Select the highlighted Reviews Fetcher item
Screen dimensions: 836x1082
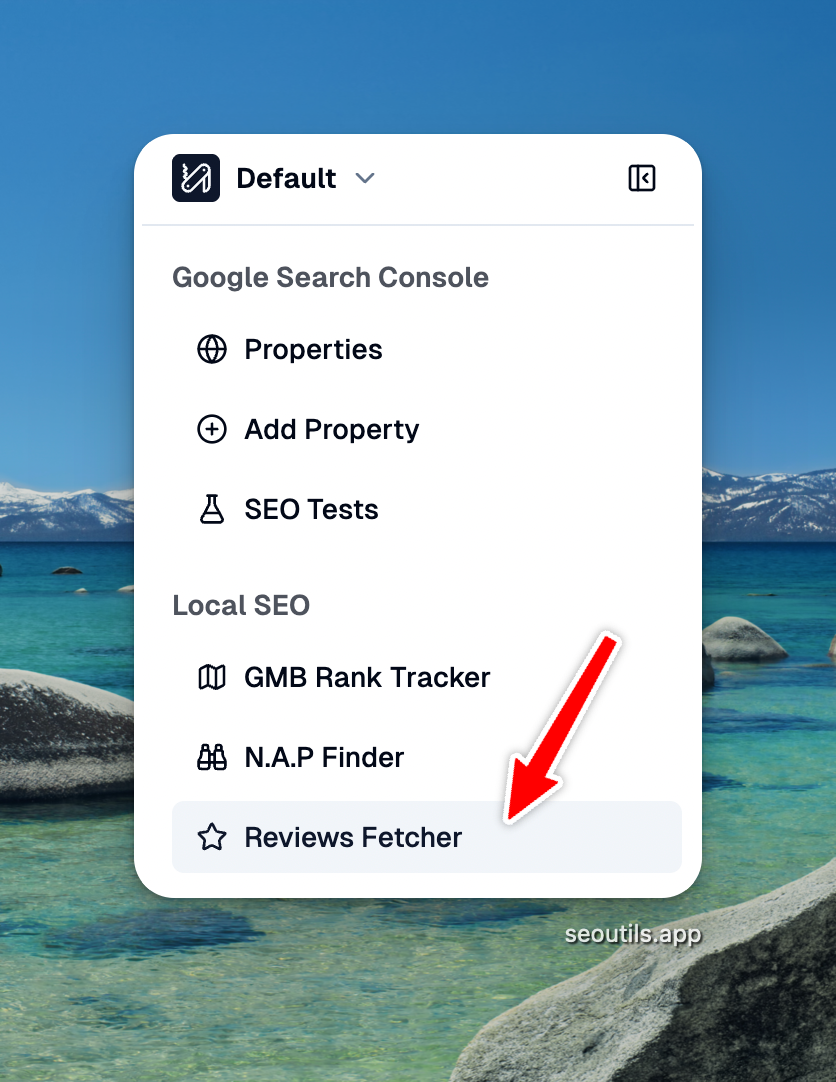coord(427,837)
